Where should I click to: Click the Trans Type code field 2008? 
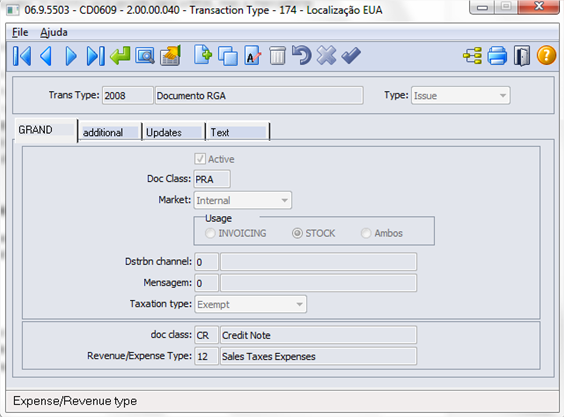pyautogui.click(x=128, y=96)
